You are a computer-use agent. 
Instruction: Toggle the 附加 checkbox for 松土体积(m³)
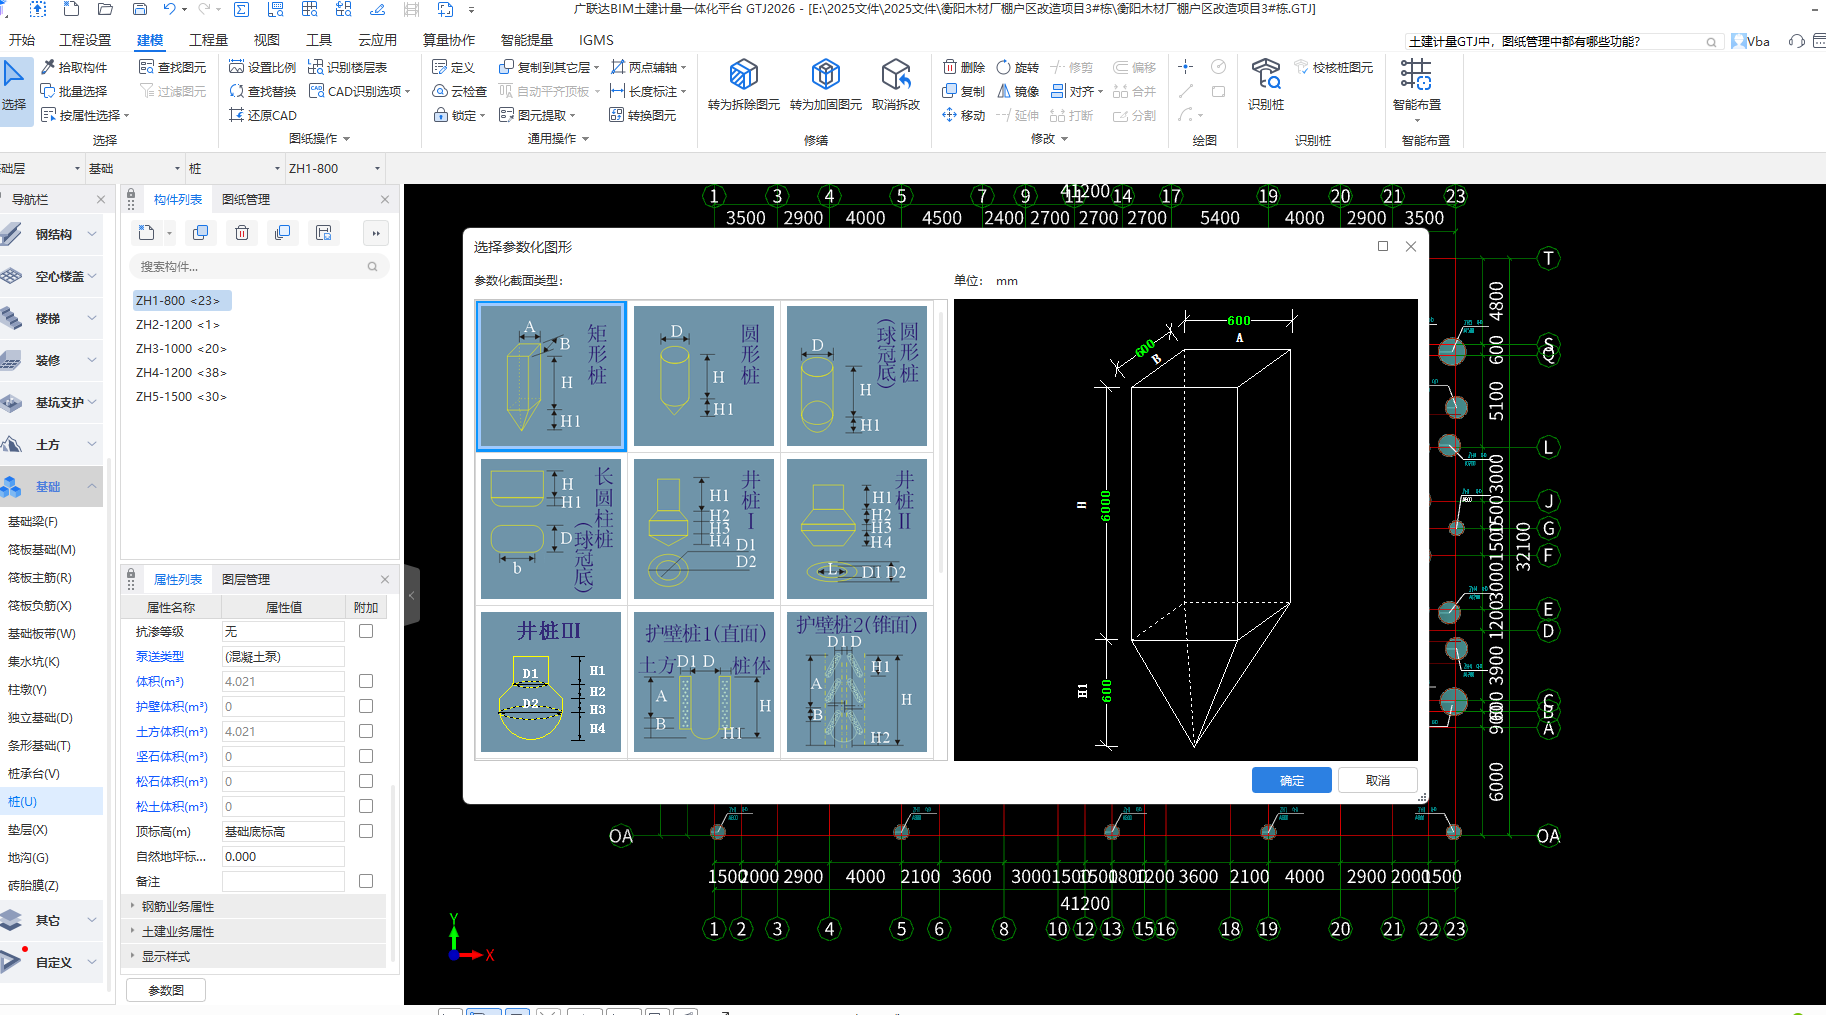click(x=366, y=806)
